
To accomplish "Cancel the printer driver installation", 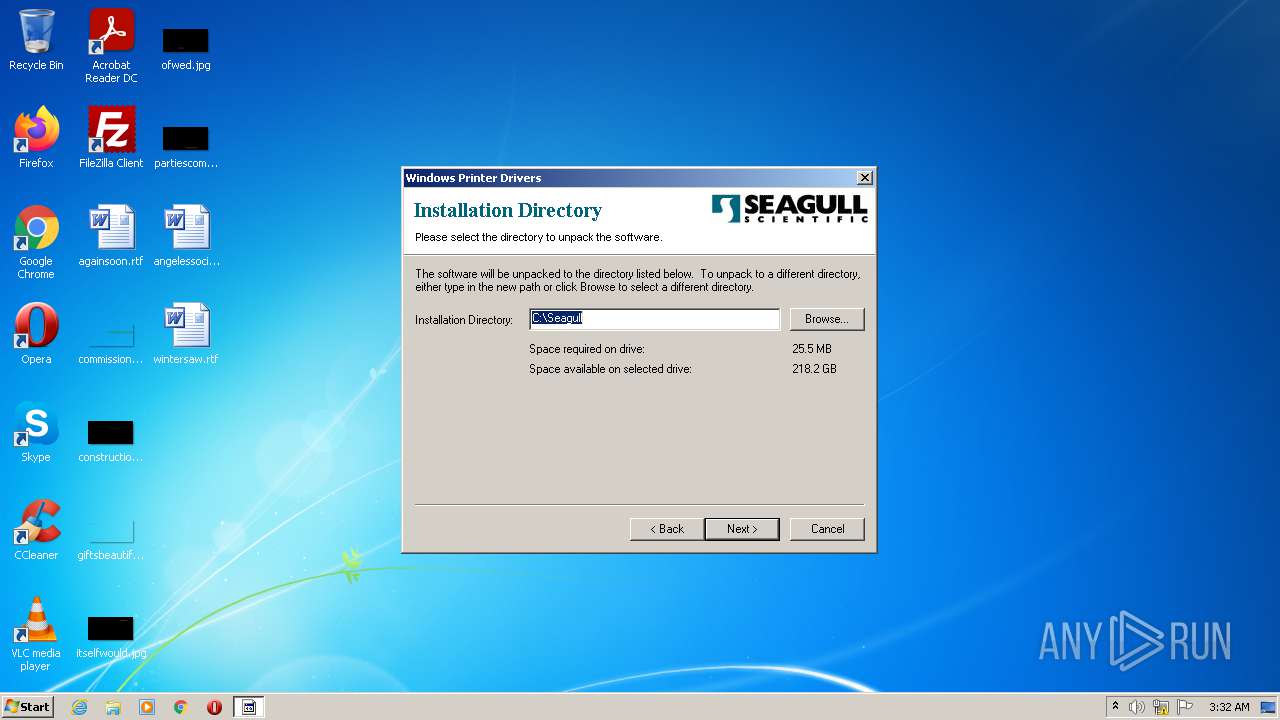I will 827,529.
